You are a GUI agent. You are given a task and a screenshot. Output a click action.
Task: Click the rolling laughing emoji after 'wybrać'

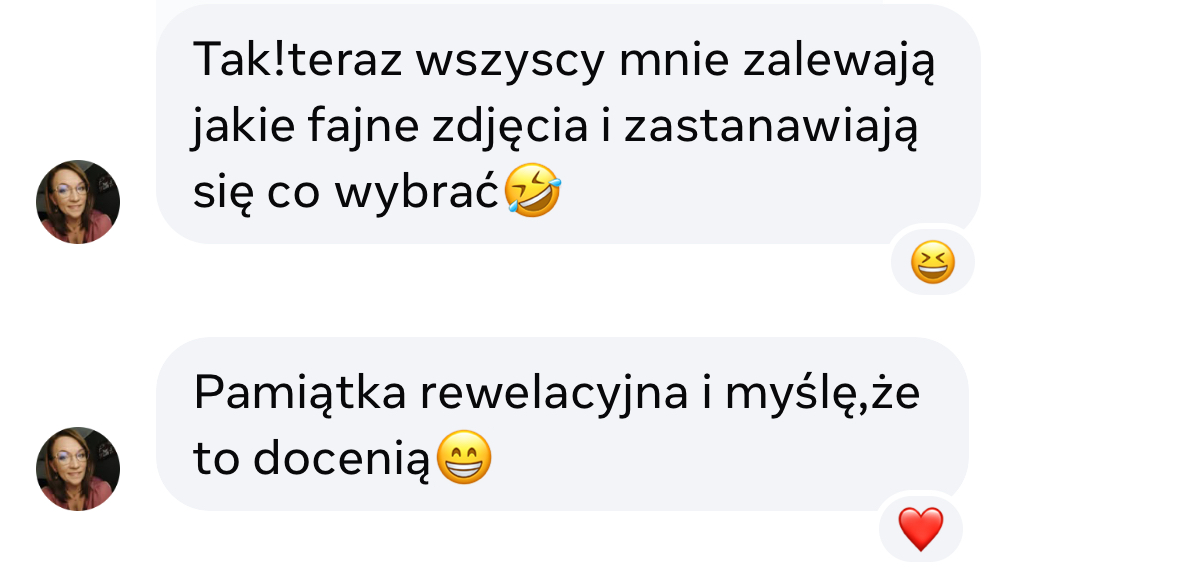(533, 190)
